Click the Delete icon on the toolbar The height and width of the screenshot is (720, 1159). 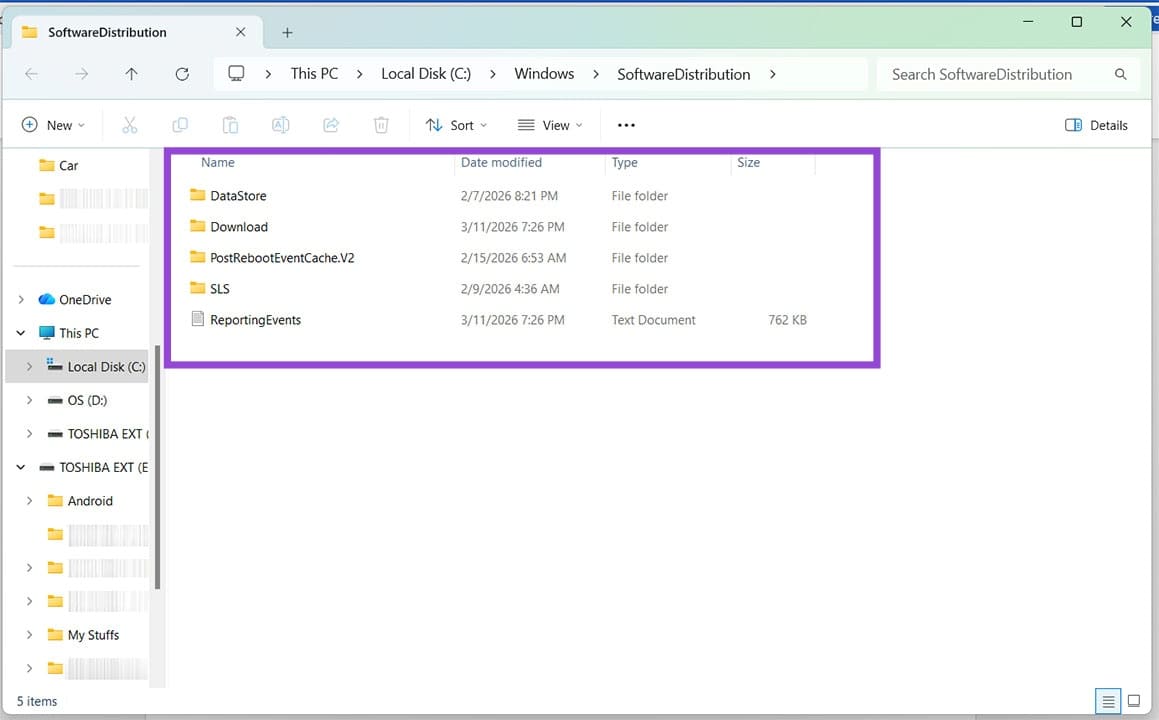tap(381, 124)
